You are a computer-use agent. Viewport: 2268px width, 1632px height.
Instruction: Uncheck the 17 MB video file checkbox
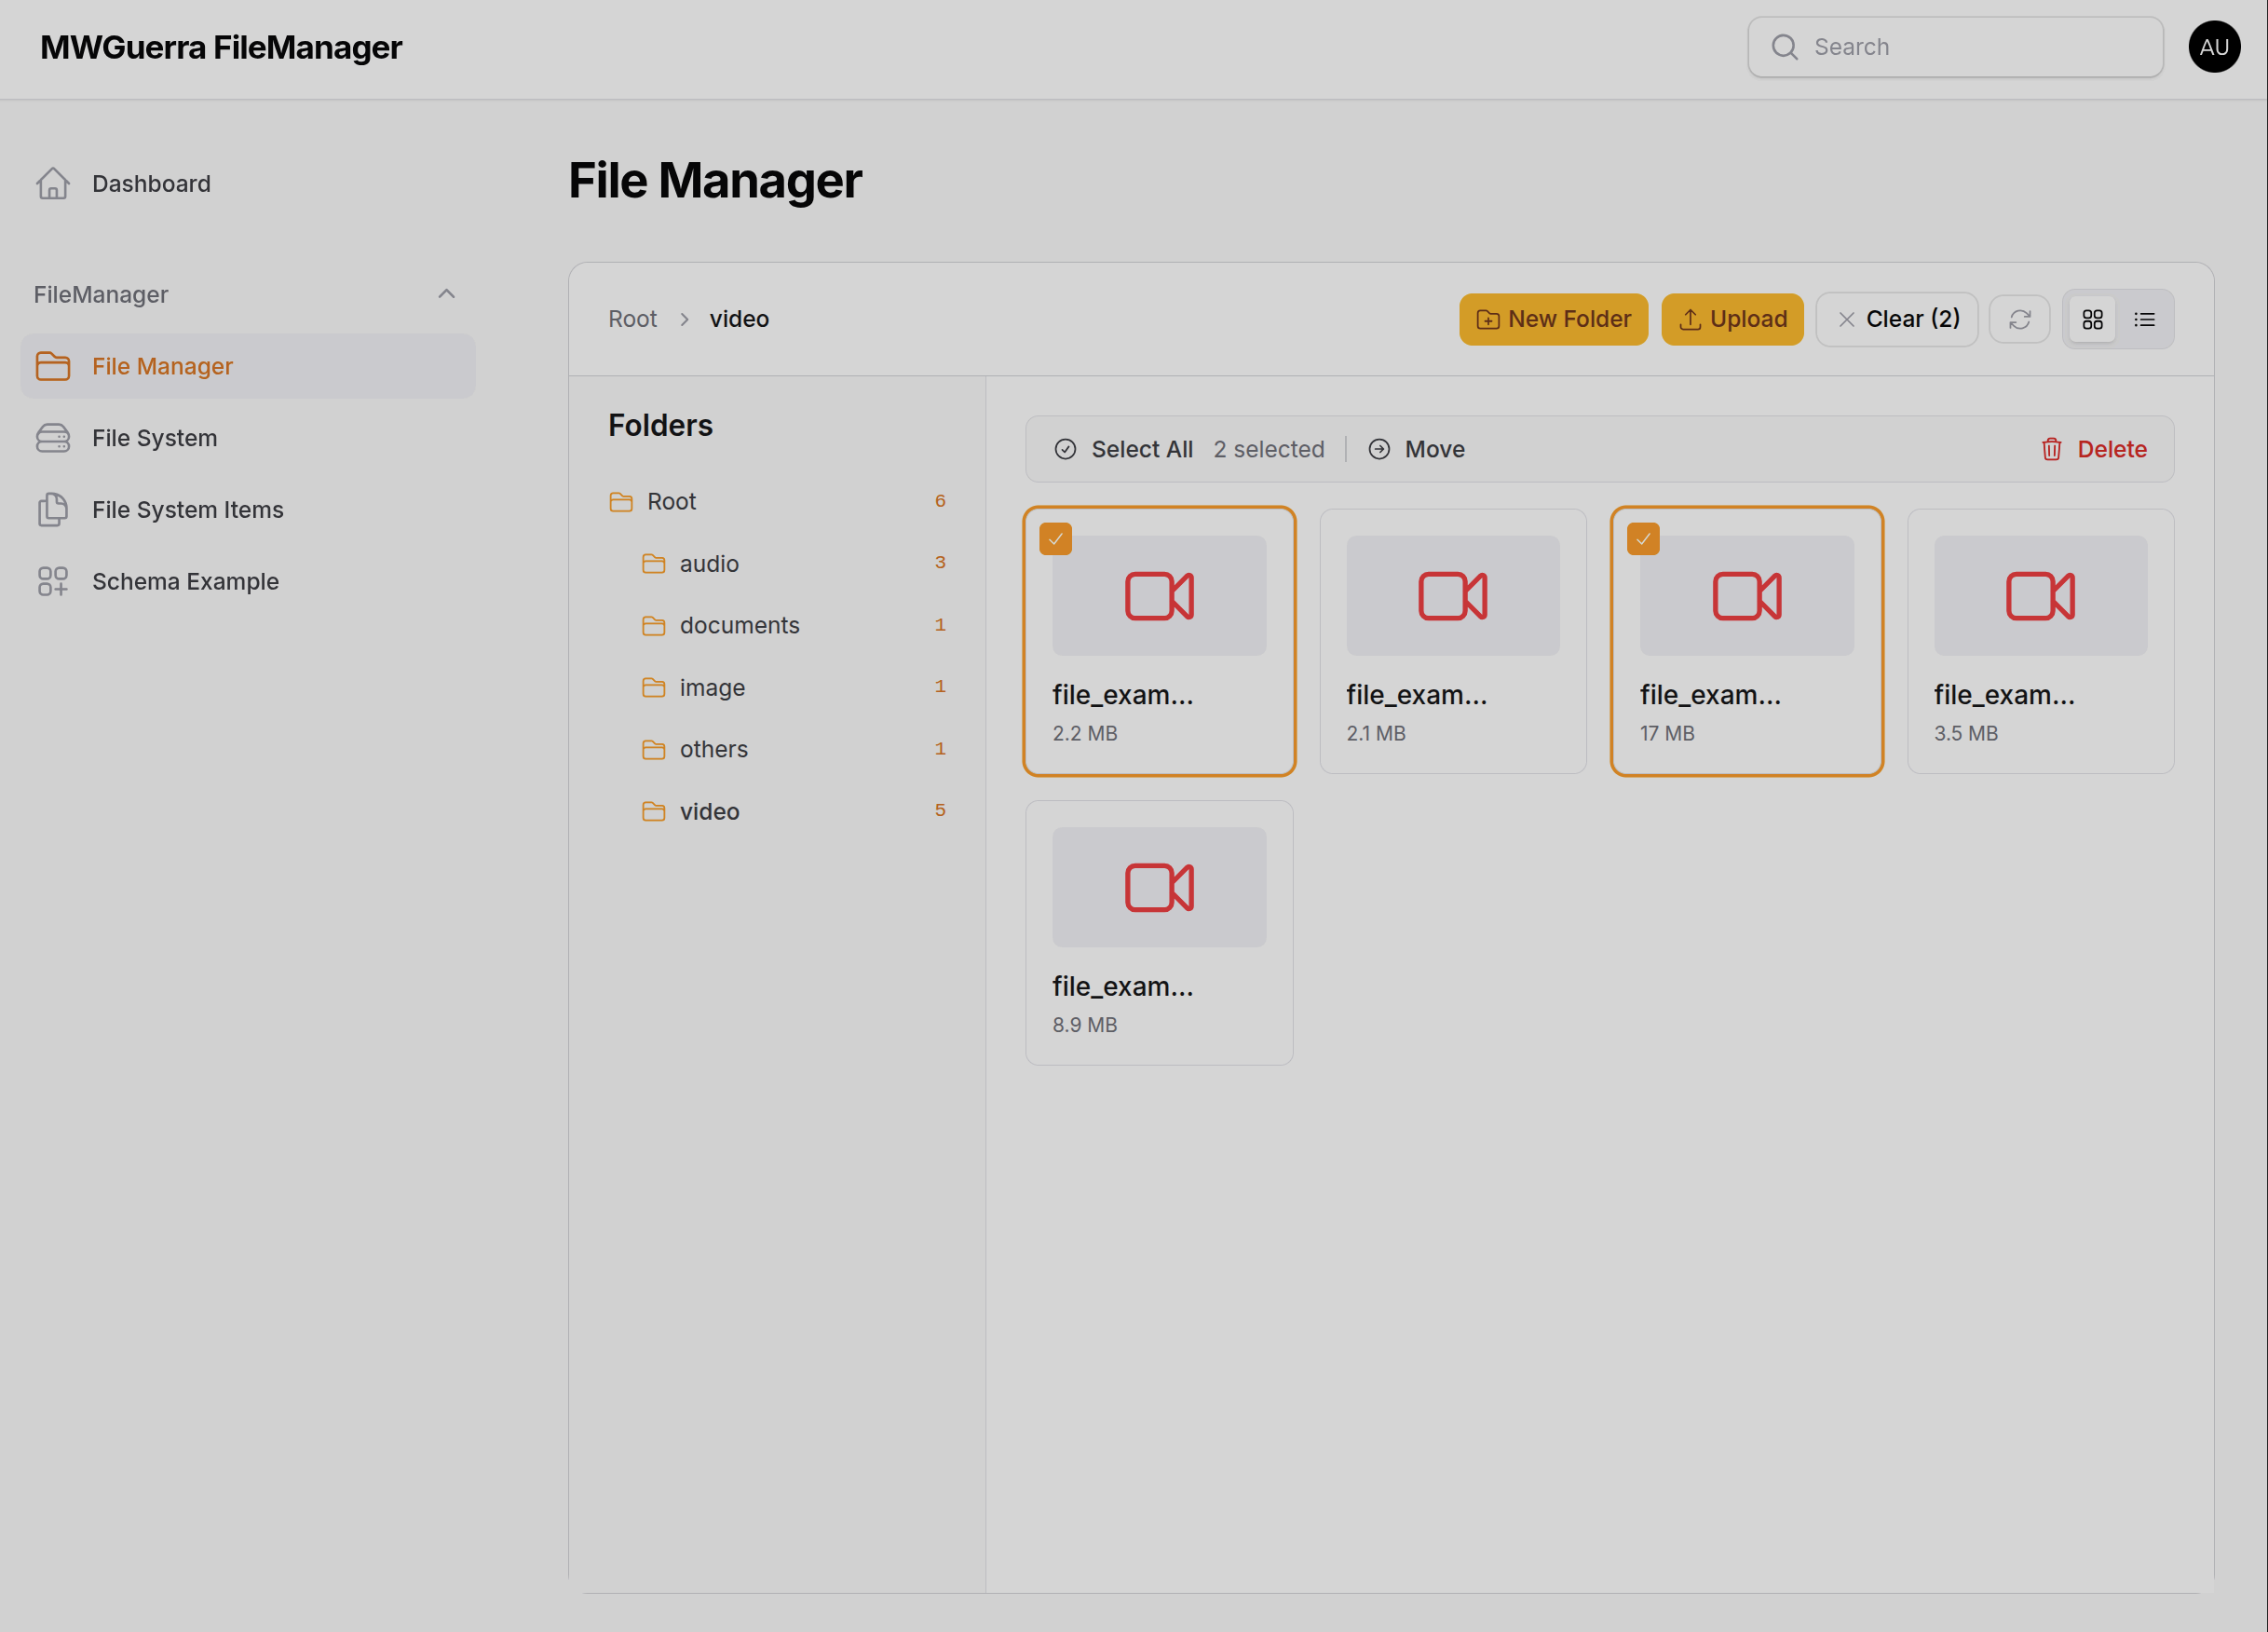(x=1643, y=539)
